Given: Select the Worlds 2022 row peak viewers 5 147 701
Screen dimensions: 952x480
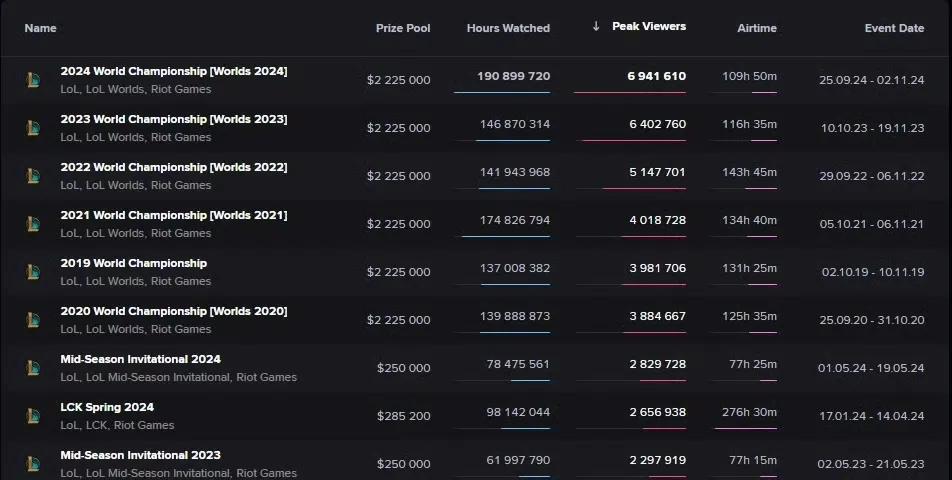Looking at the screenshot, I should point(658,172).
